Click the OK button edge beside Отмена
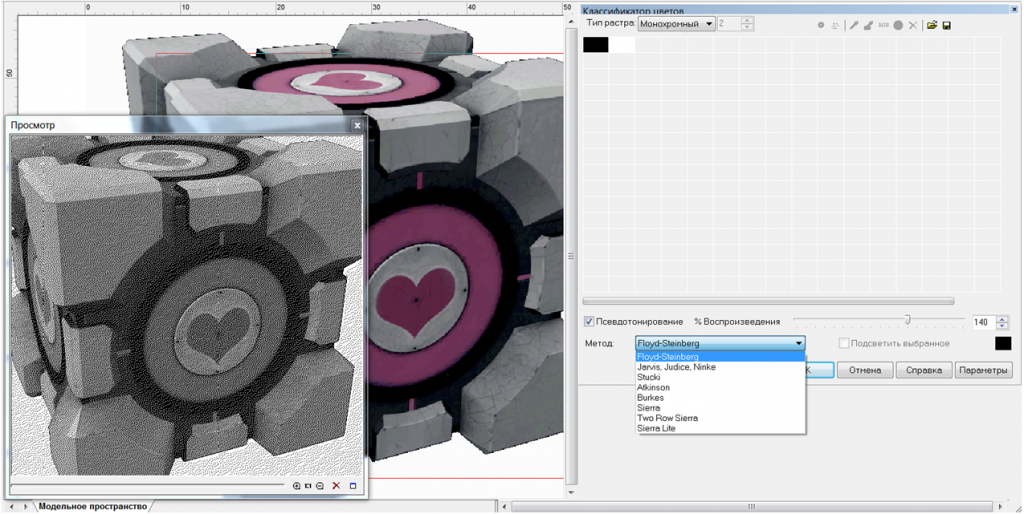This screenshot has height=514, width=1024. (x=820, y=370)
